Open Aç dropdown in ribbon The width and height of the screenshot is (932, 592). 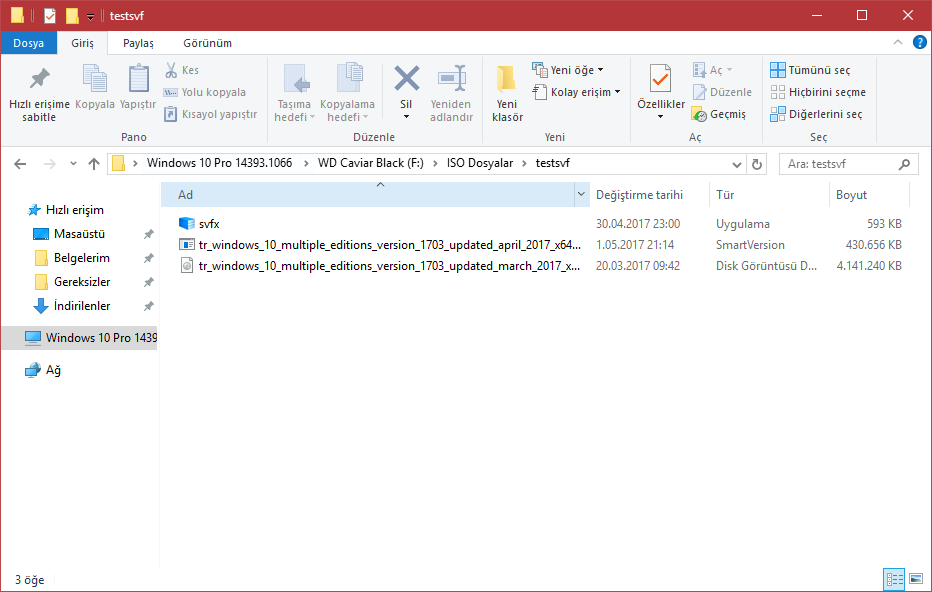[x=729, y=70]
